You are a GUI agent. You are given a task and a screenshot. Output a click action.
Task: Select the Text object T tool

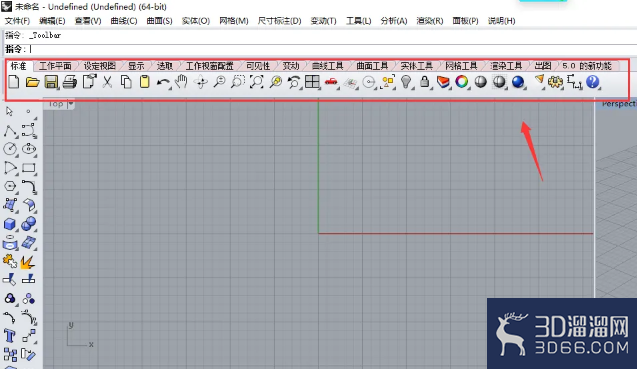(x=9, y=336)
